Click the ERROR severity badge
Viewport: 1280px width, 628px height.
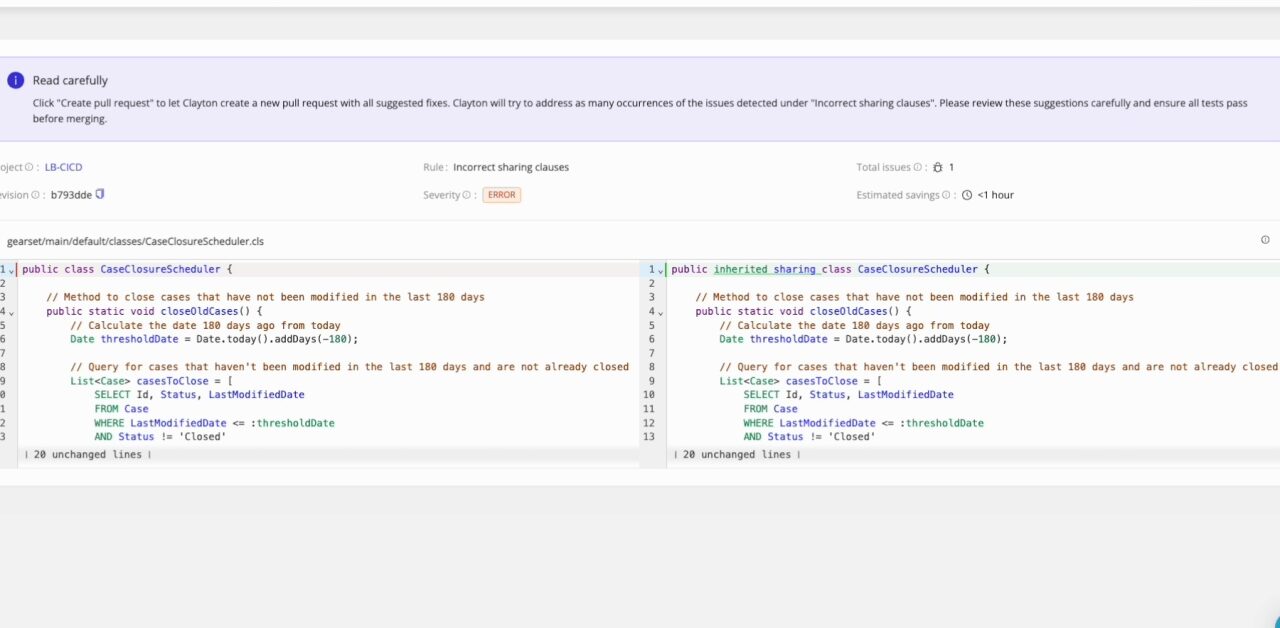tap(501, 195)
